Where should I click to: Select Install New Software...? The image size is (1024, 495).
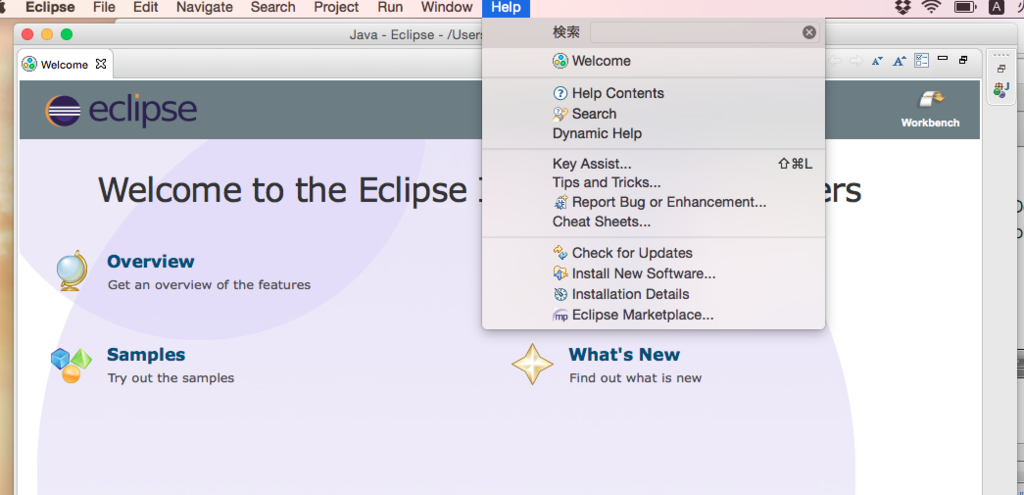(x=653, y=274)
